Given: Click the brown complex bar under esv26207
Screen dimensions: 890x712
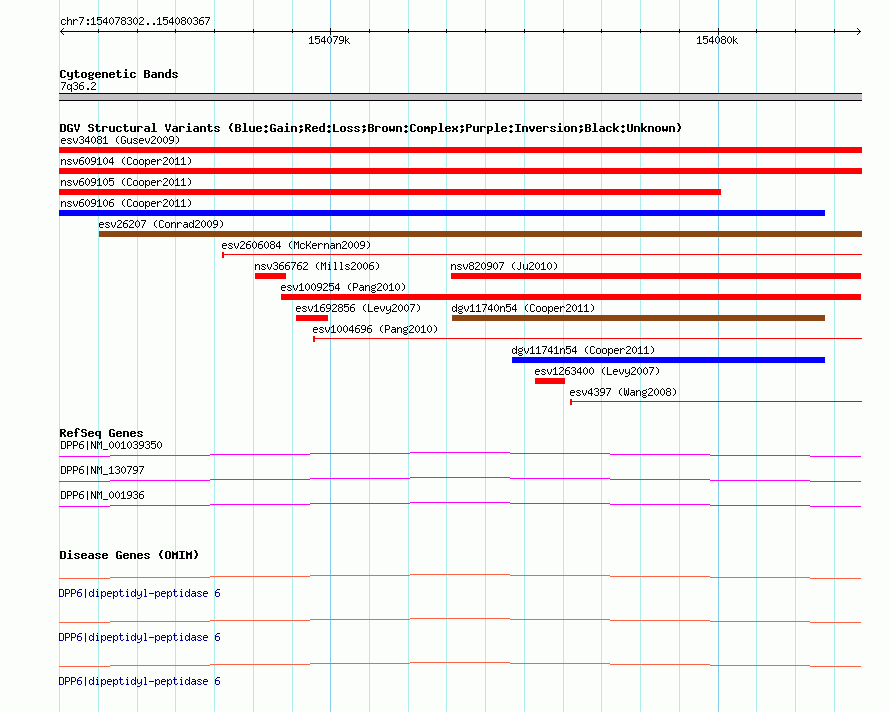Looking at the screenshot, I should click(x=480, y=234).
